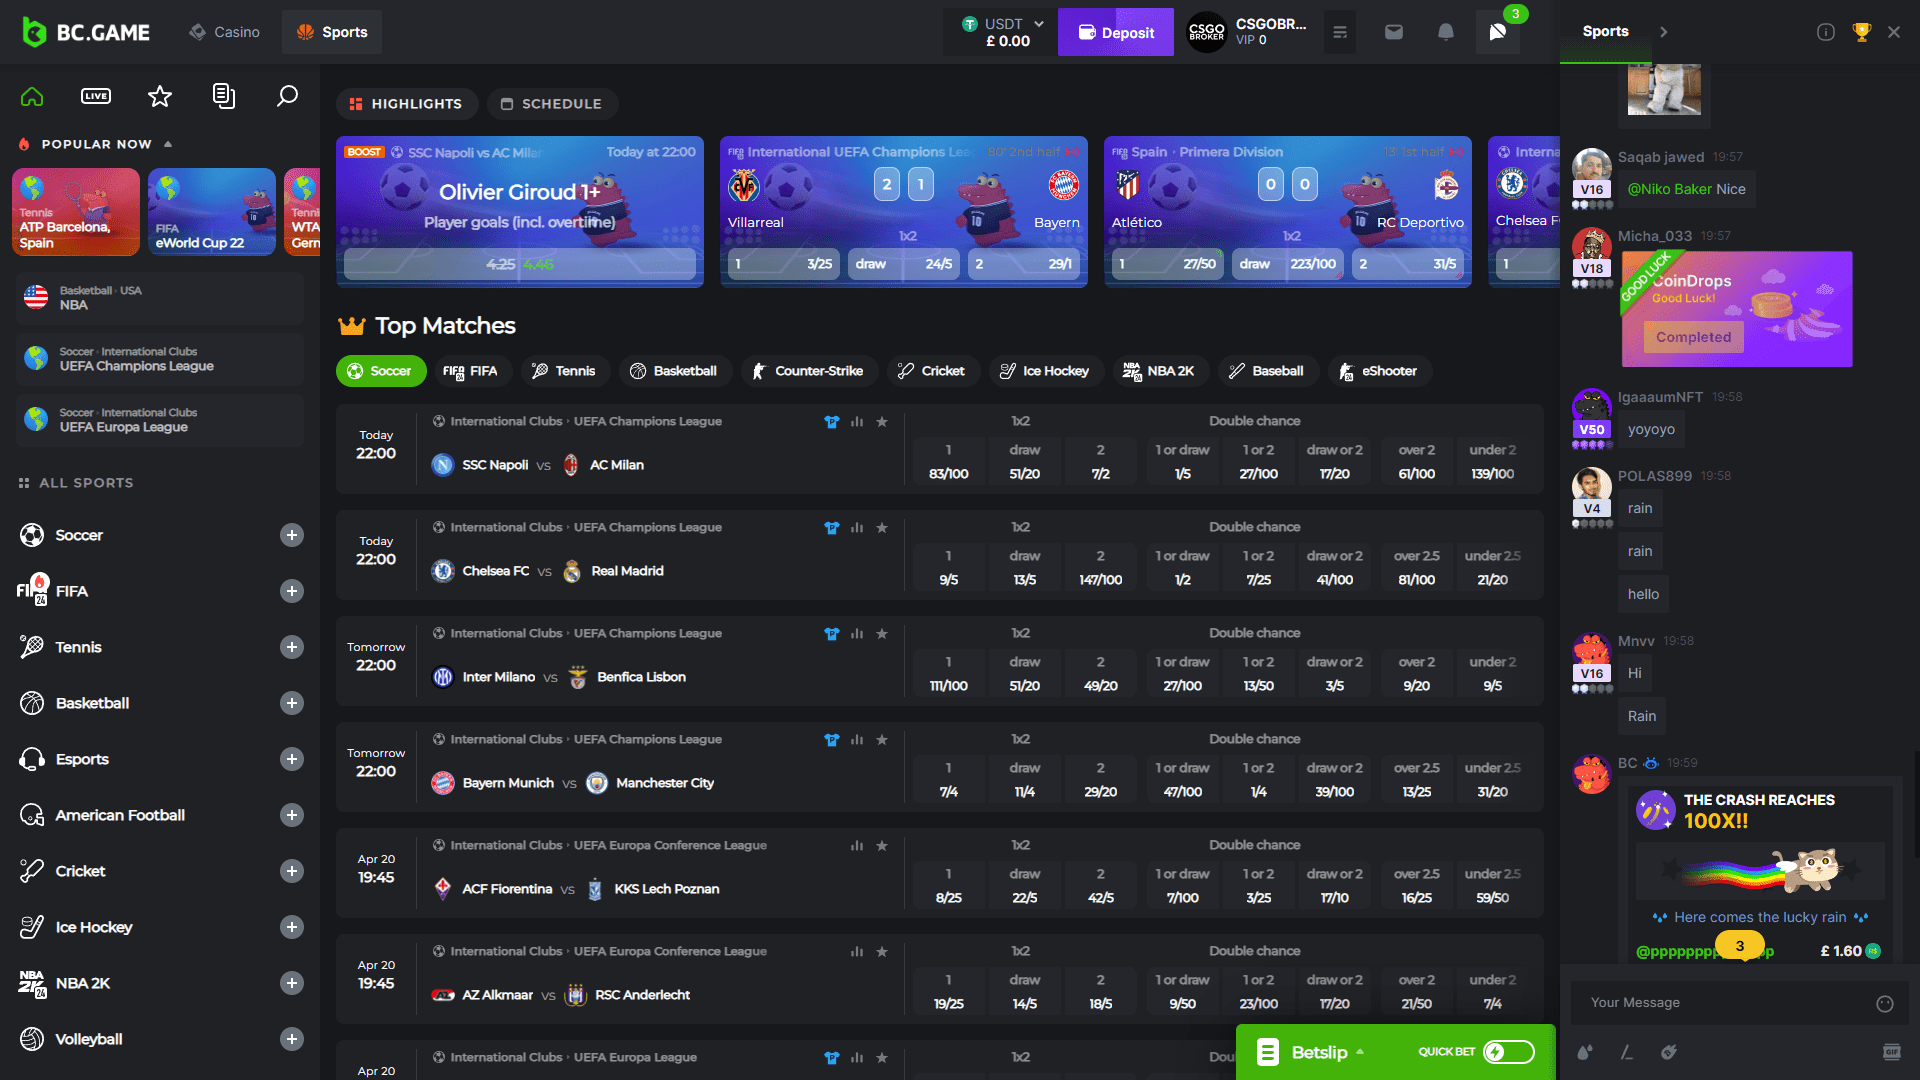Open UEFA Europa League sidebar link
Viewport: 1920px width, 1080px height.
(160, 420)
